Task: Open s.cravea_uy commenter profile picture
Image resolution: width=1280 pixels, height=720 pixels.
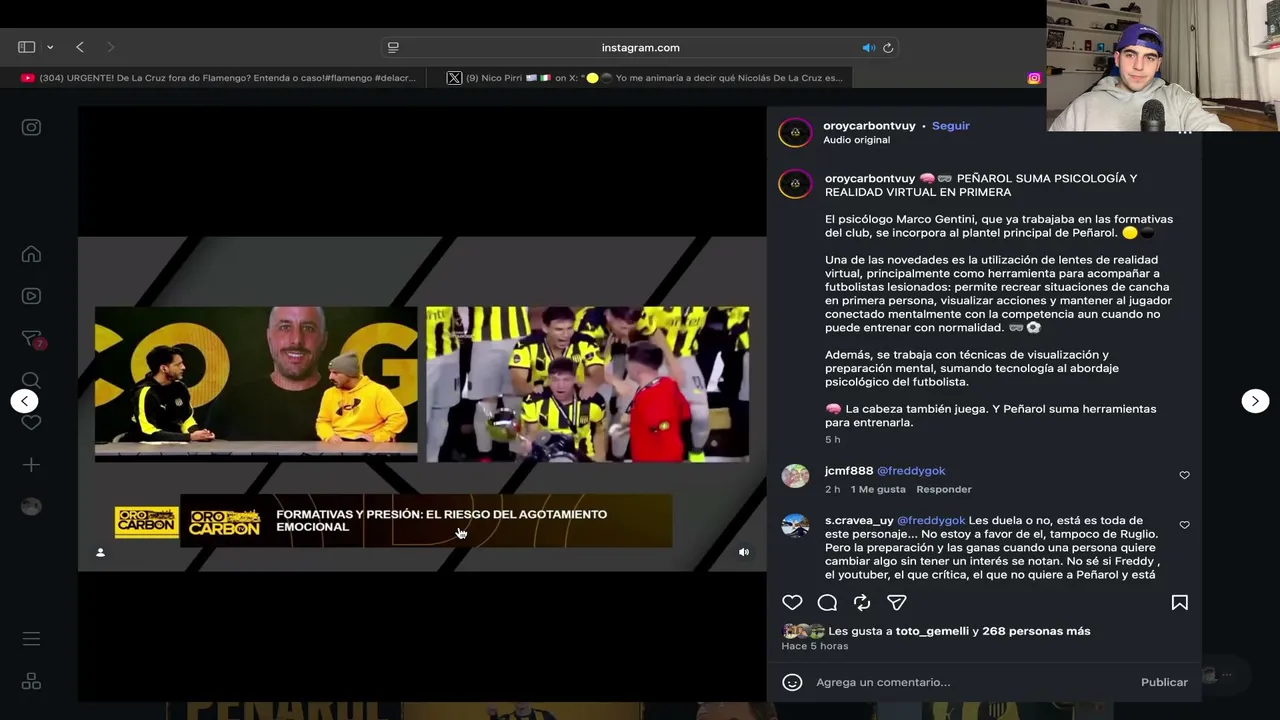Action: pyautogui.click(x=795, y=526)
